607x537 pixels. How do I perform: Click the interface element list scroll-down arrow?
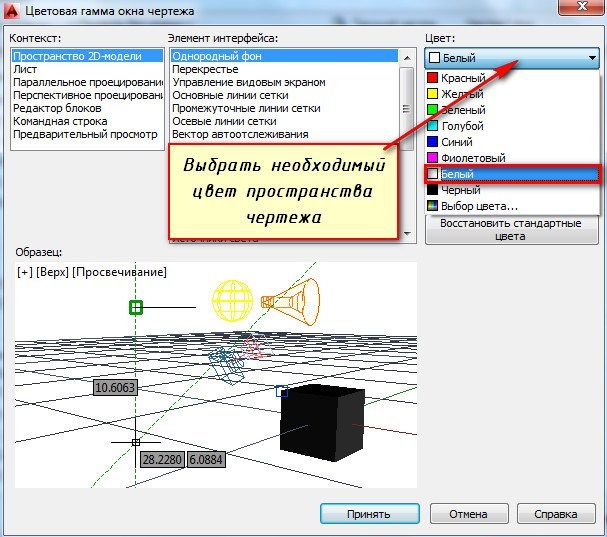pyautogui.click(x=407, y=233)
